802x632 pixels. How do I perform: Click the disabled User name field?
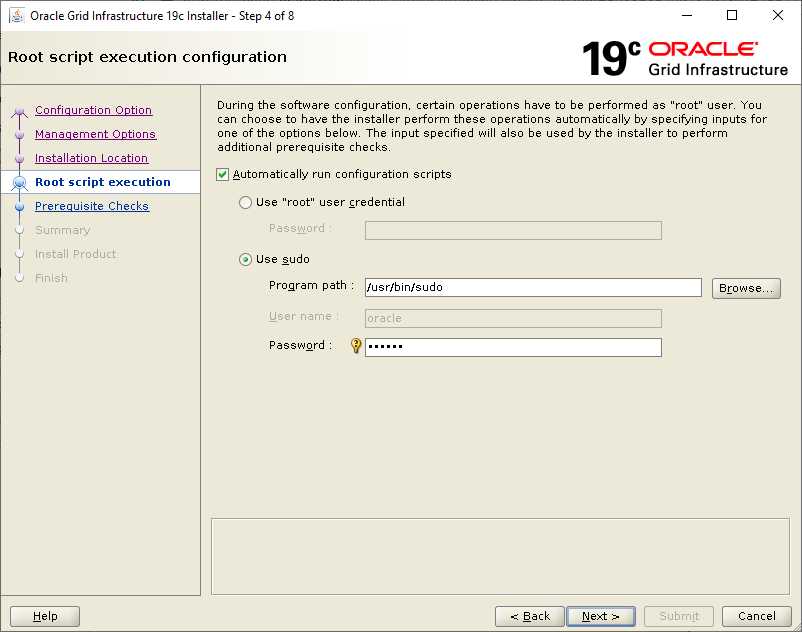(x=514, y=318)
